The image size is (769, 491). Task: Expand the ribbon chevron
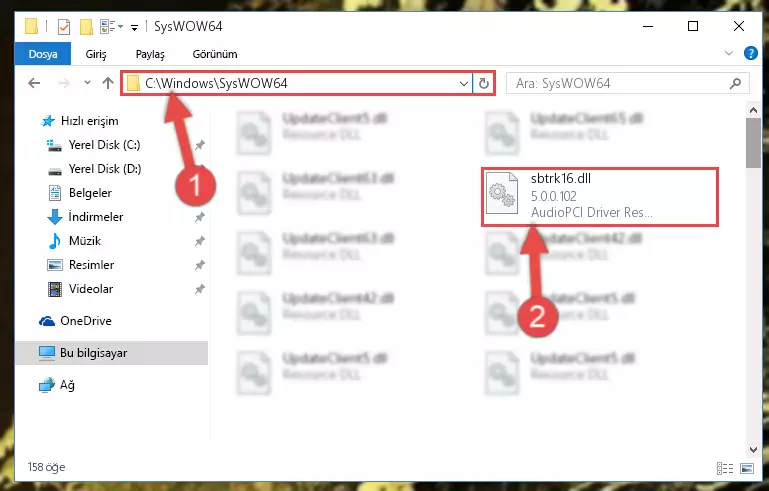[x=729, y=53]
